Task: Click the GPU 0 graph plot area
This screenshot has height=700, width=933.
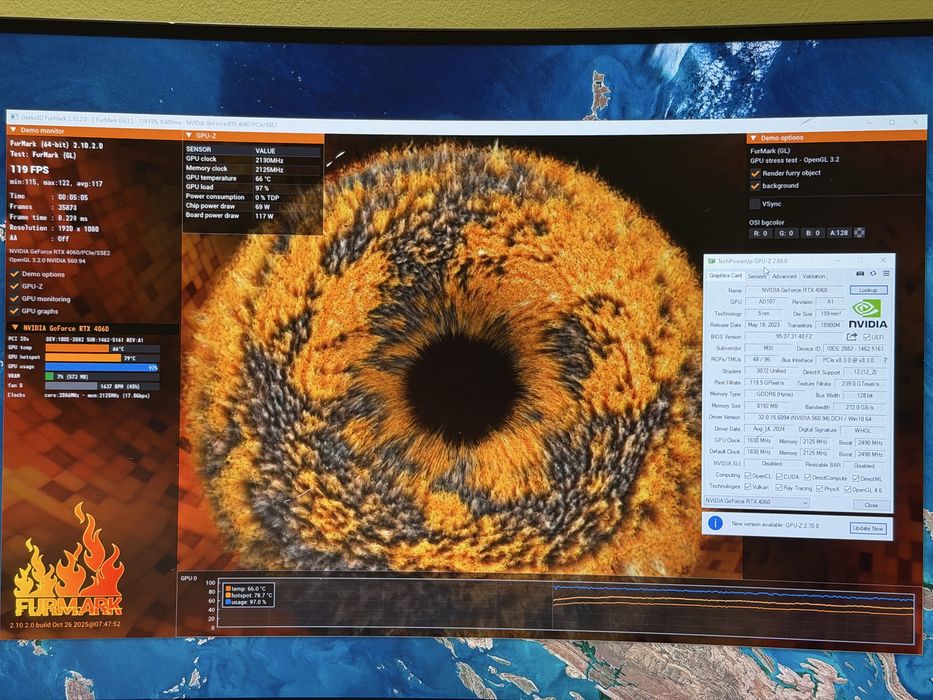Action: click(x=565, y=610)
